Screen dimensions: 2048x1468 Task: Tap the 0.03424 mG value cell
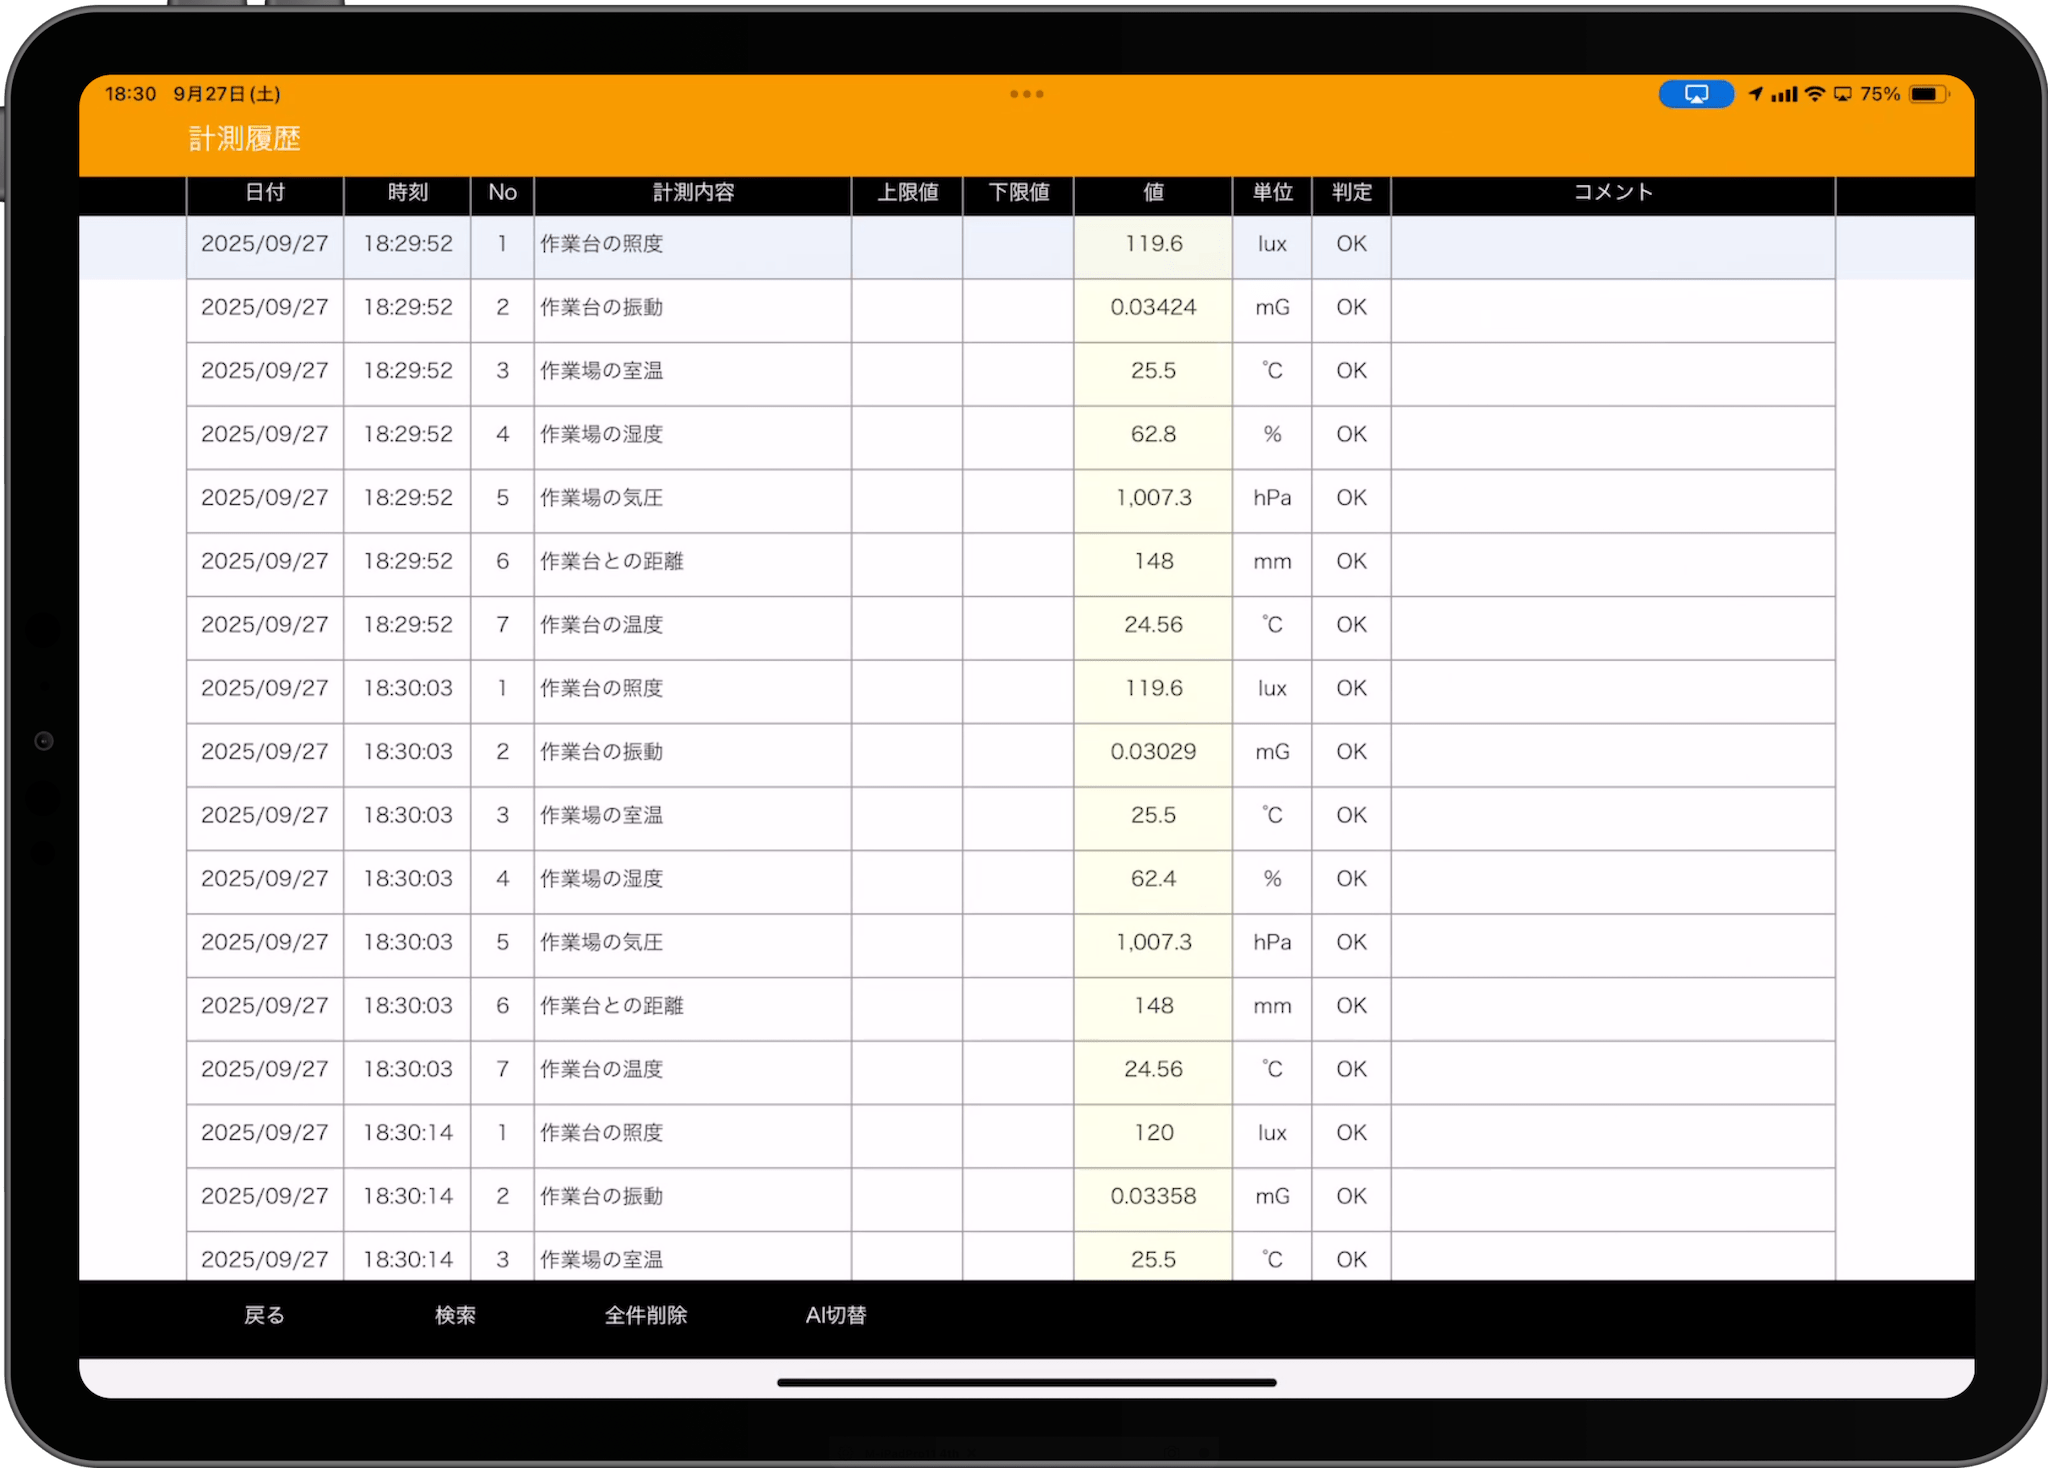coord(1153,308)
